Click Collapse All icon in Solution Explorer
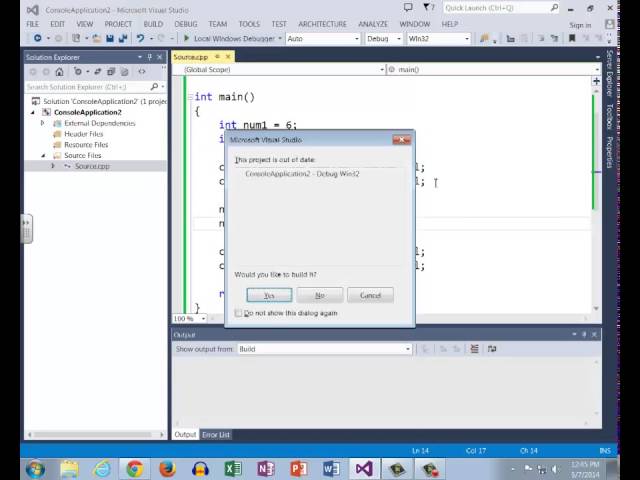The image size is (640, 480). point(111,72)
